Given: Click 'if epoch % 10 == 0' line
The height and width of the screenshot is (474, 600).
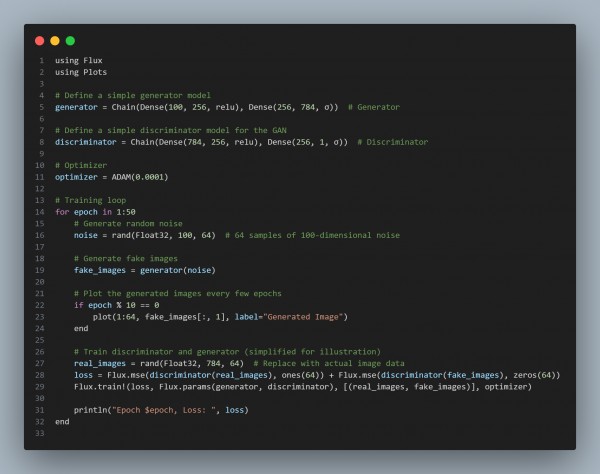Looking at the screenshot, I should click(x=117, y=305).
